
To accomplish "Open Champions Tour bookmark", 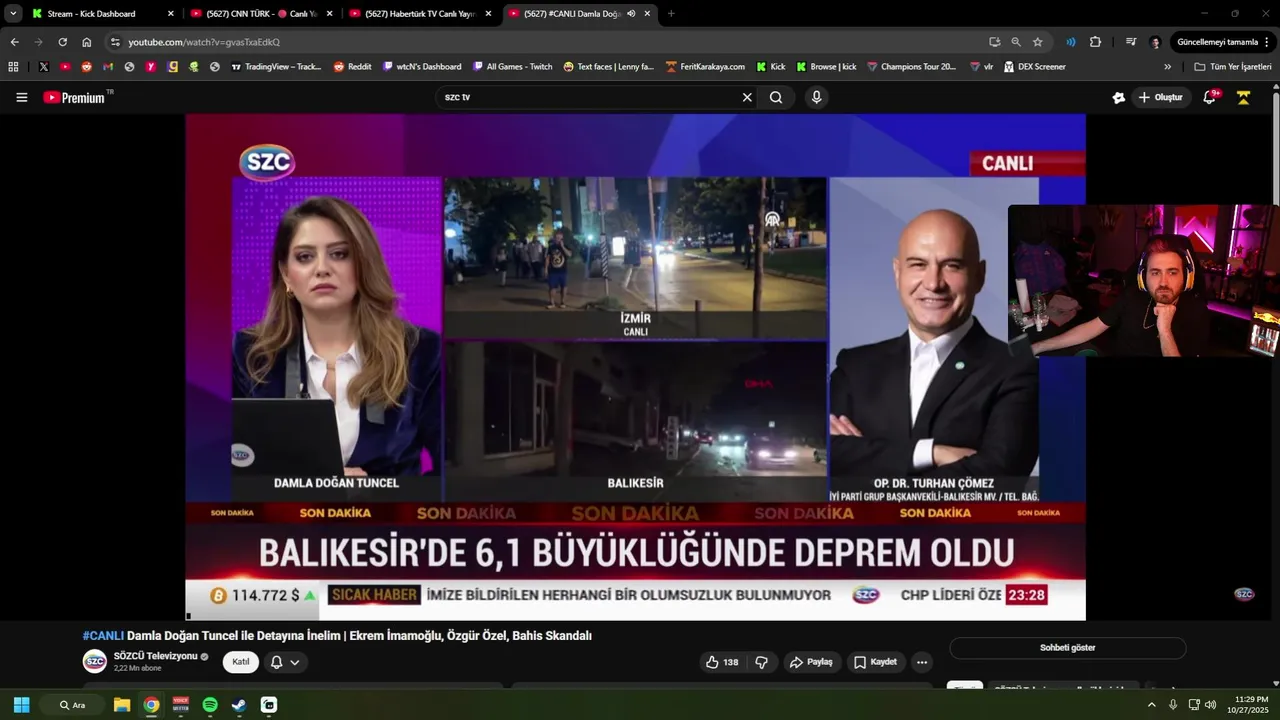I will [x=912, y=67].
